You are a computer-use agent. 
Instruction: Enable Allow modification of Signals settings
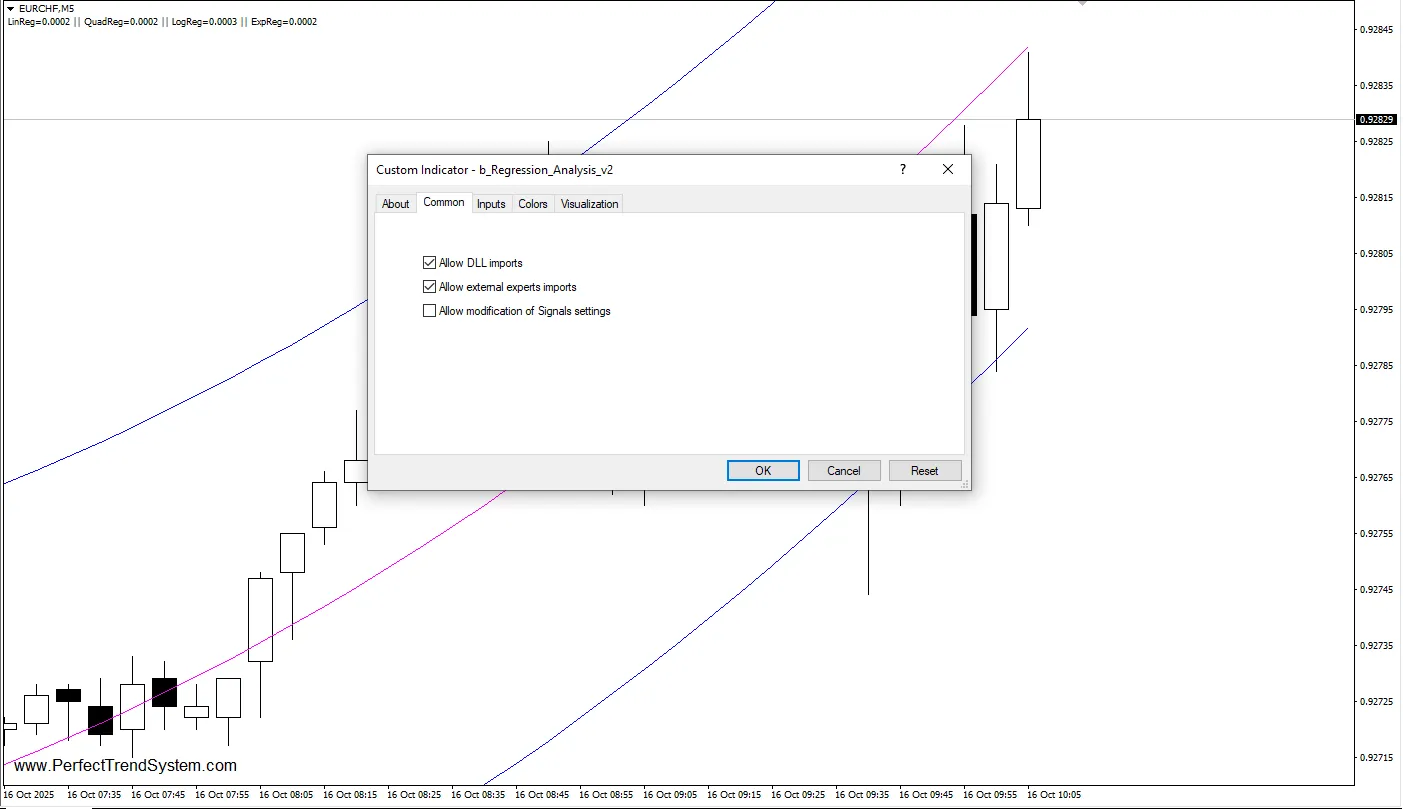[429, 310]
